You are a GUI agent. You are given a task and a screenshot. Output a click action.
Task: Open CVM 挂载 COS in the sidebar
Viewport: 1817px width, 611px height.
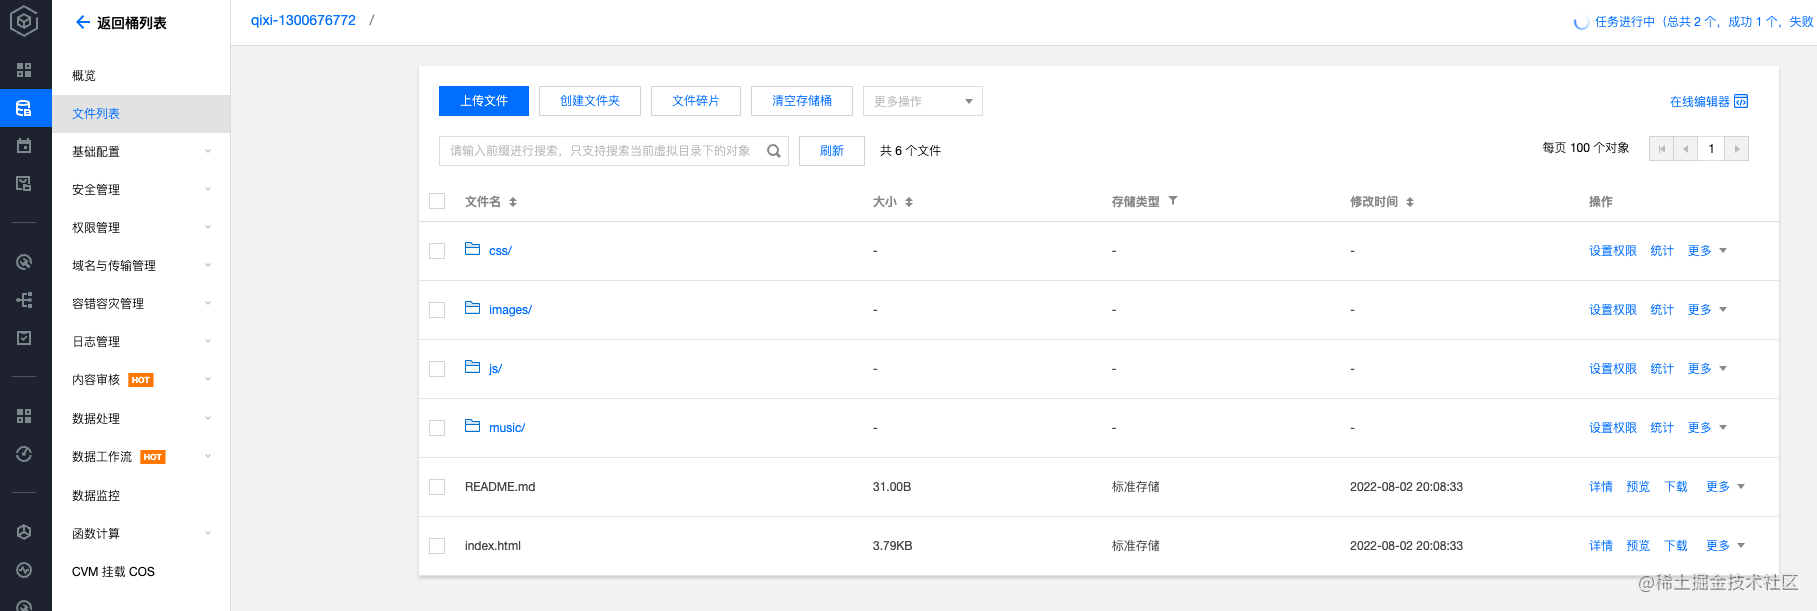tap(141, 572)
